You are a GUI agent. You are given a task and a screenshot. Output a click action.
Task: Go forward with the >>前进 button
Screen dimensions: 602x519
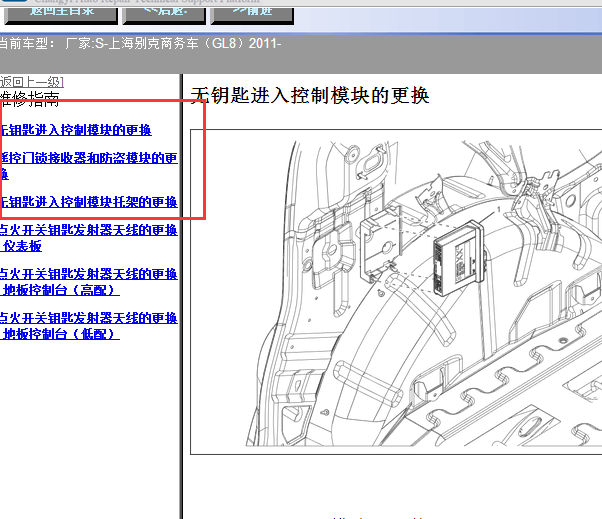click(x=252, y=15)
